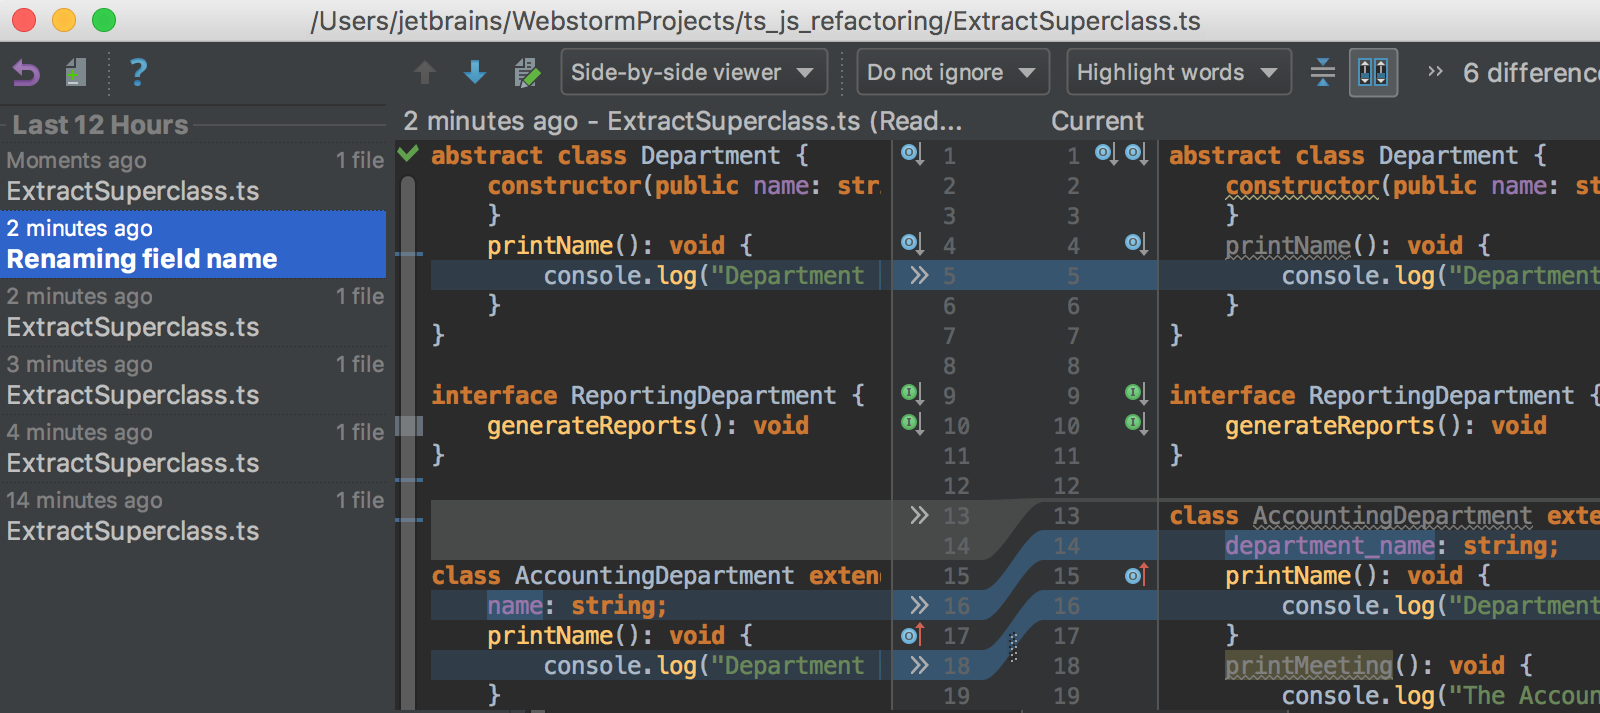
Task: Jump to next difference with down arrow
Action: click(x=475, y=73)
